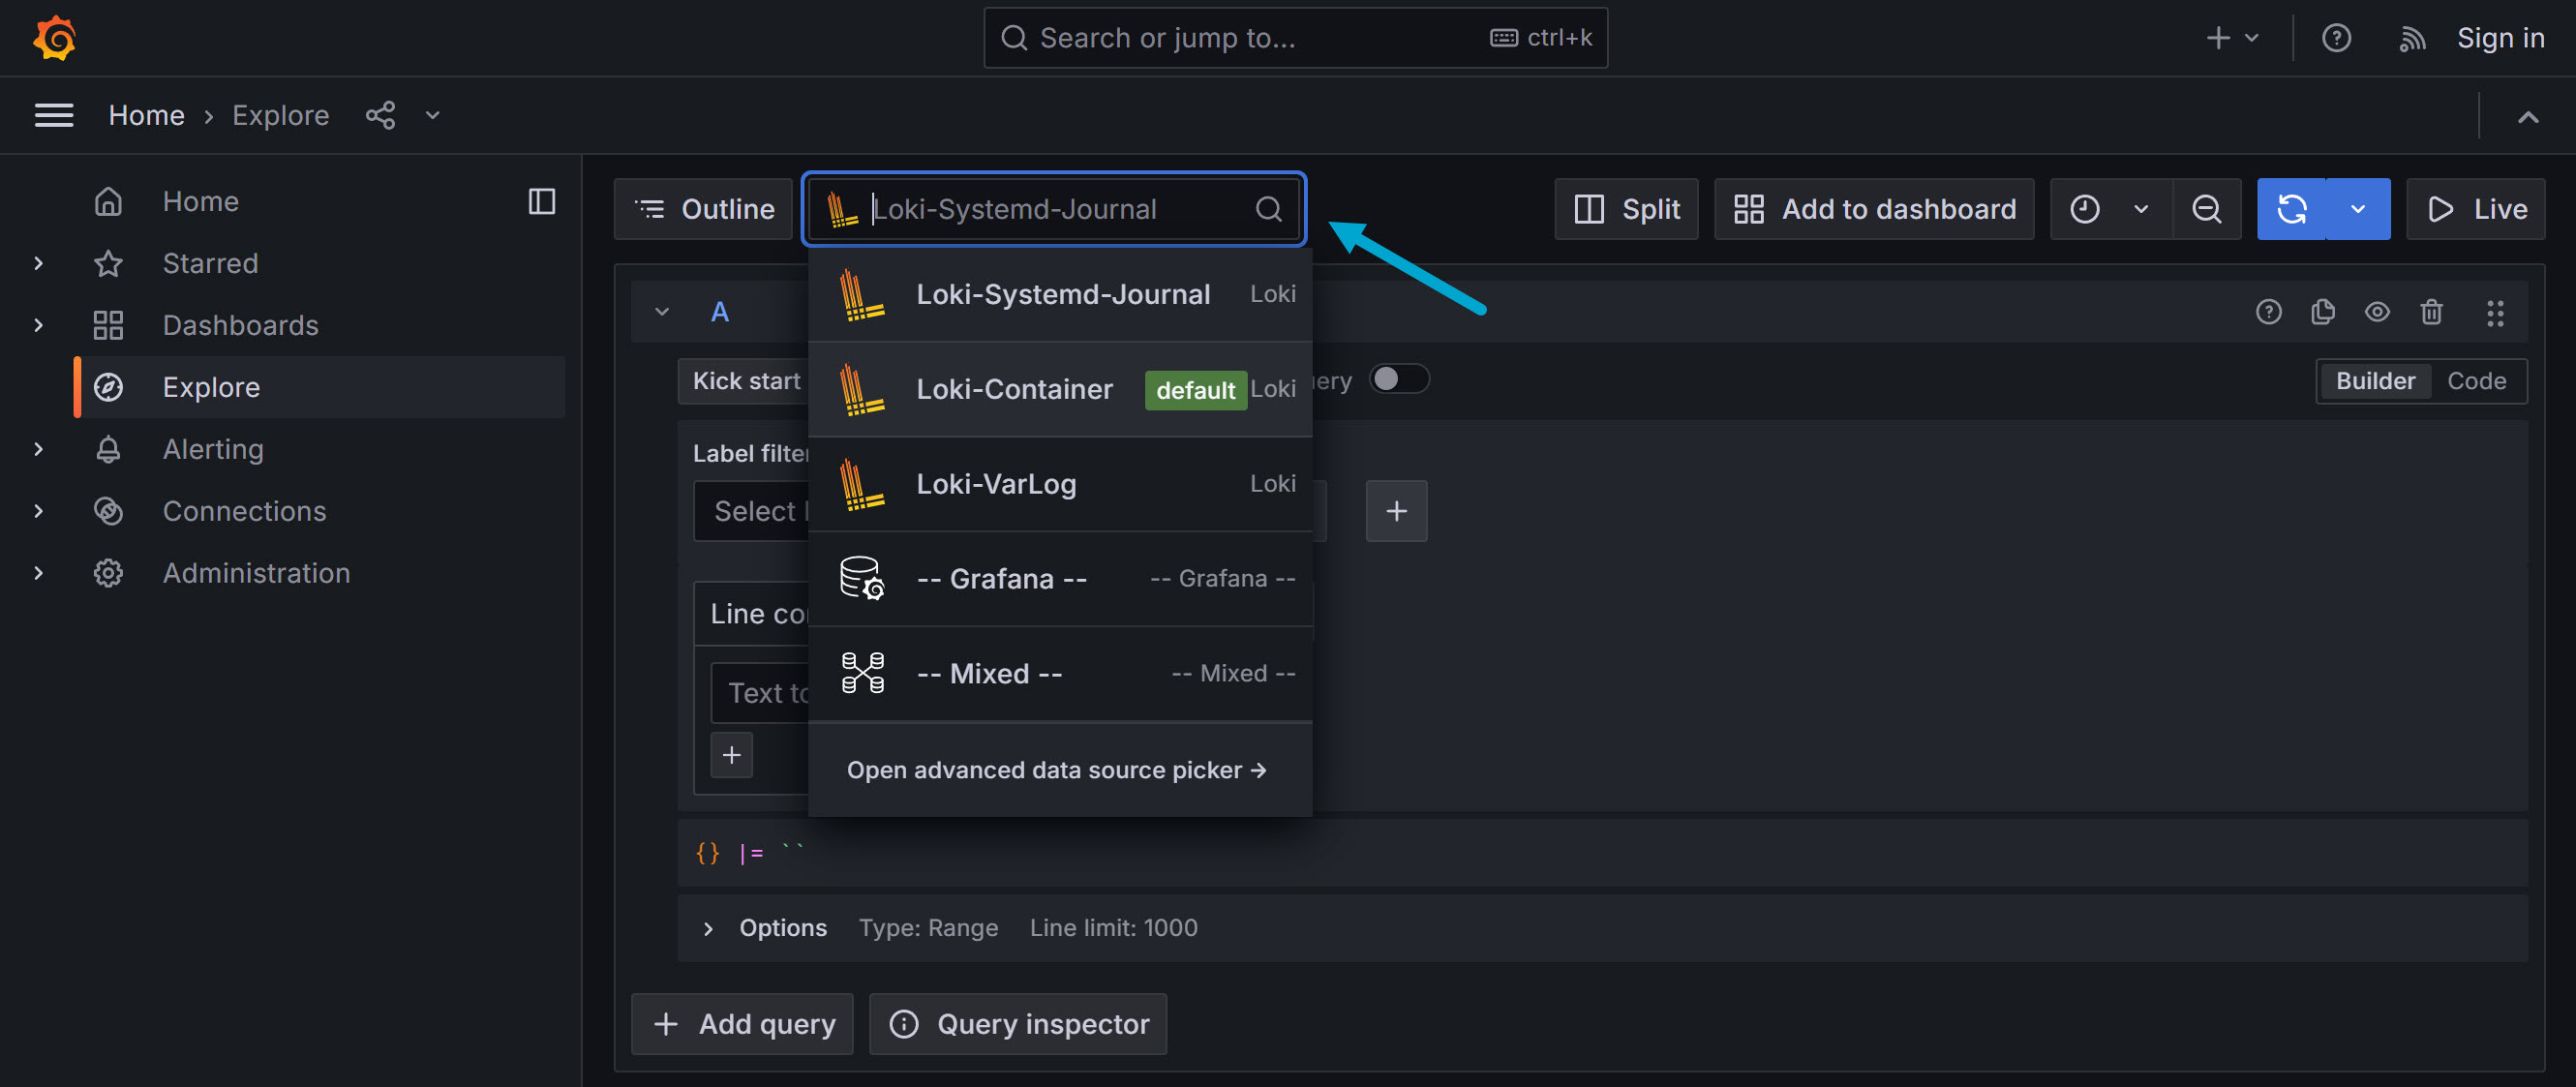The height and width of the screenshot is (1087, 2576).
Task: Open the help question mark icon in top bar
Action: (x=2335, y=38)
